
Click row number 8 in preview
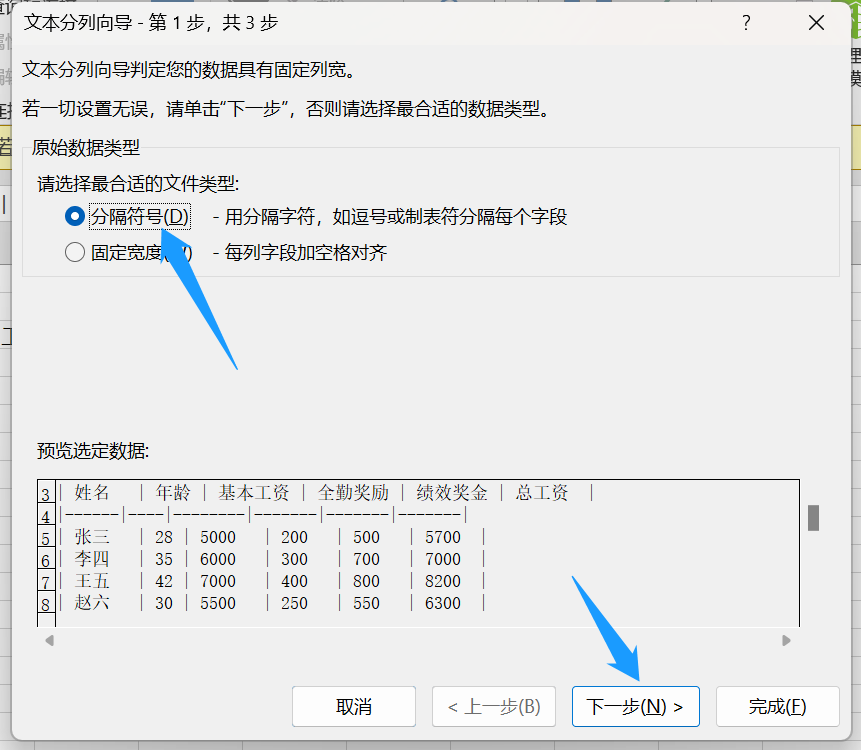click(46, 601)
